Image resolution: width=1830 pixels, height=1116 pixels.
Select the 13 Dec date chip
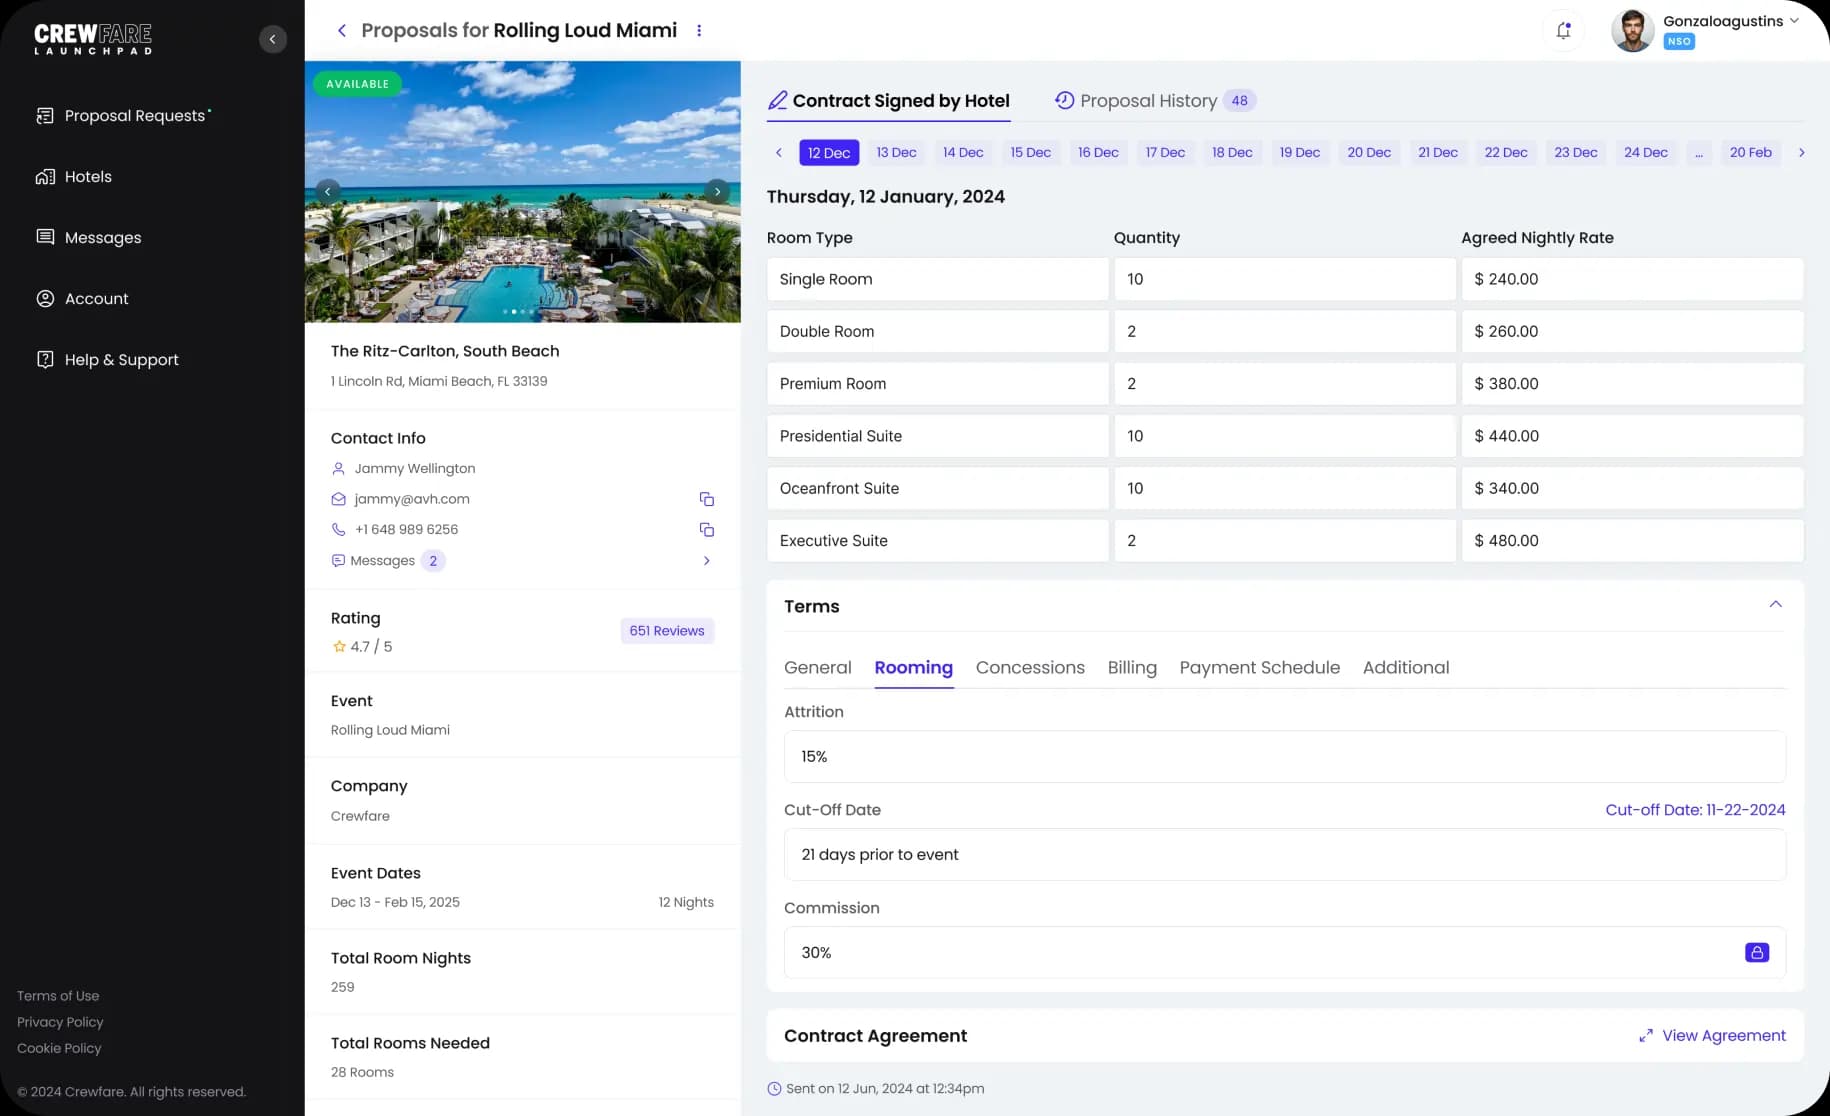click(896, 153)
